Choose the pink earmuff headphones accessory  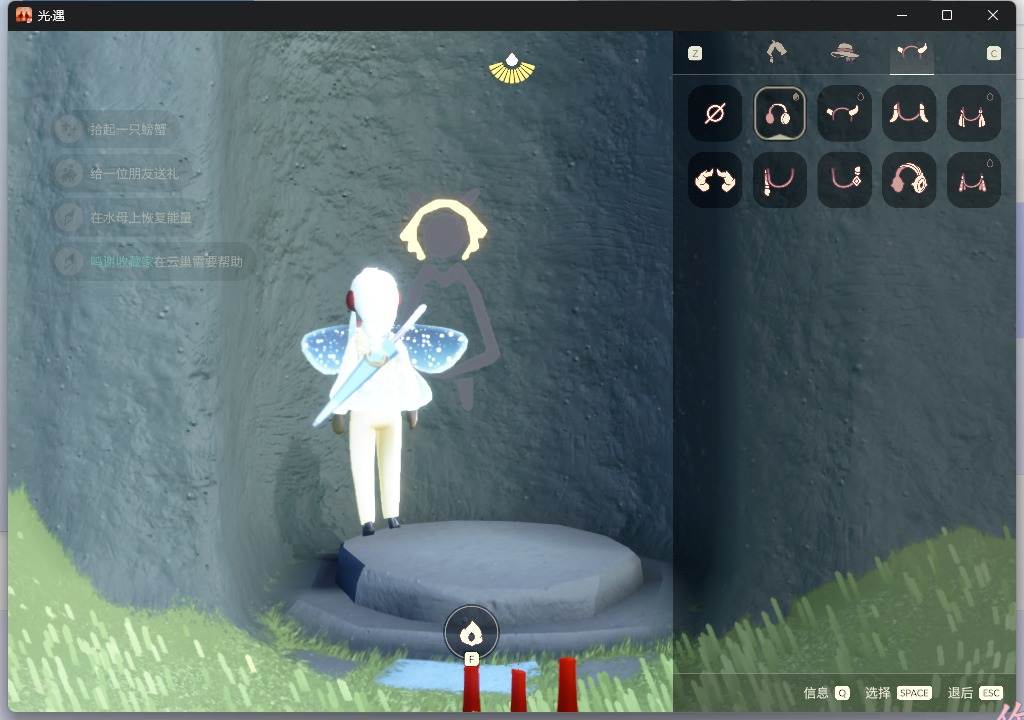coord(779,114)
